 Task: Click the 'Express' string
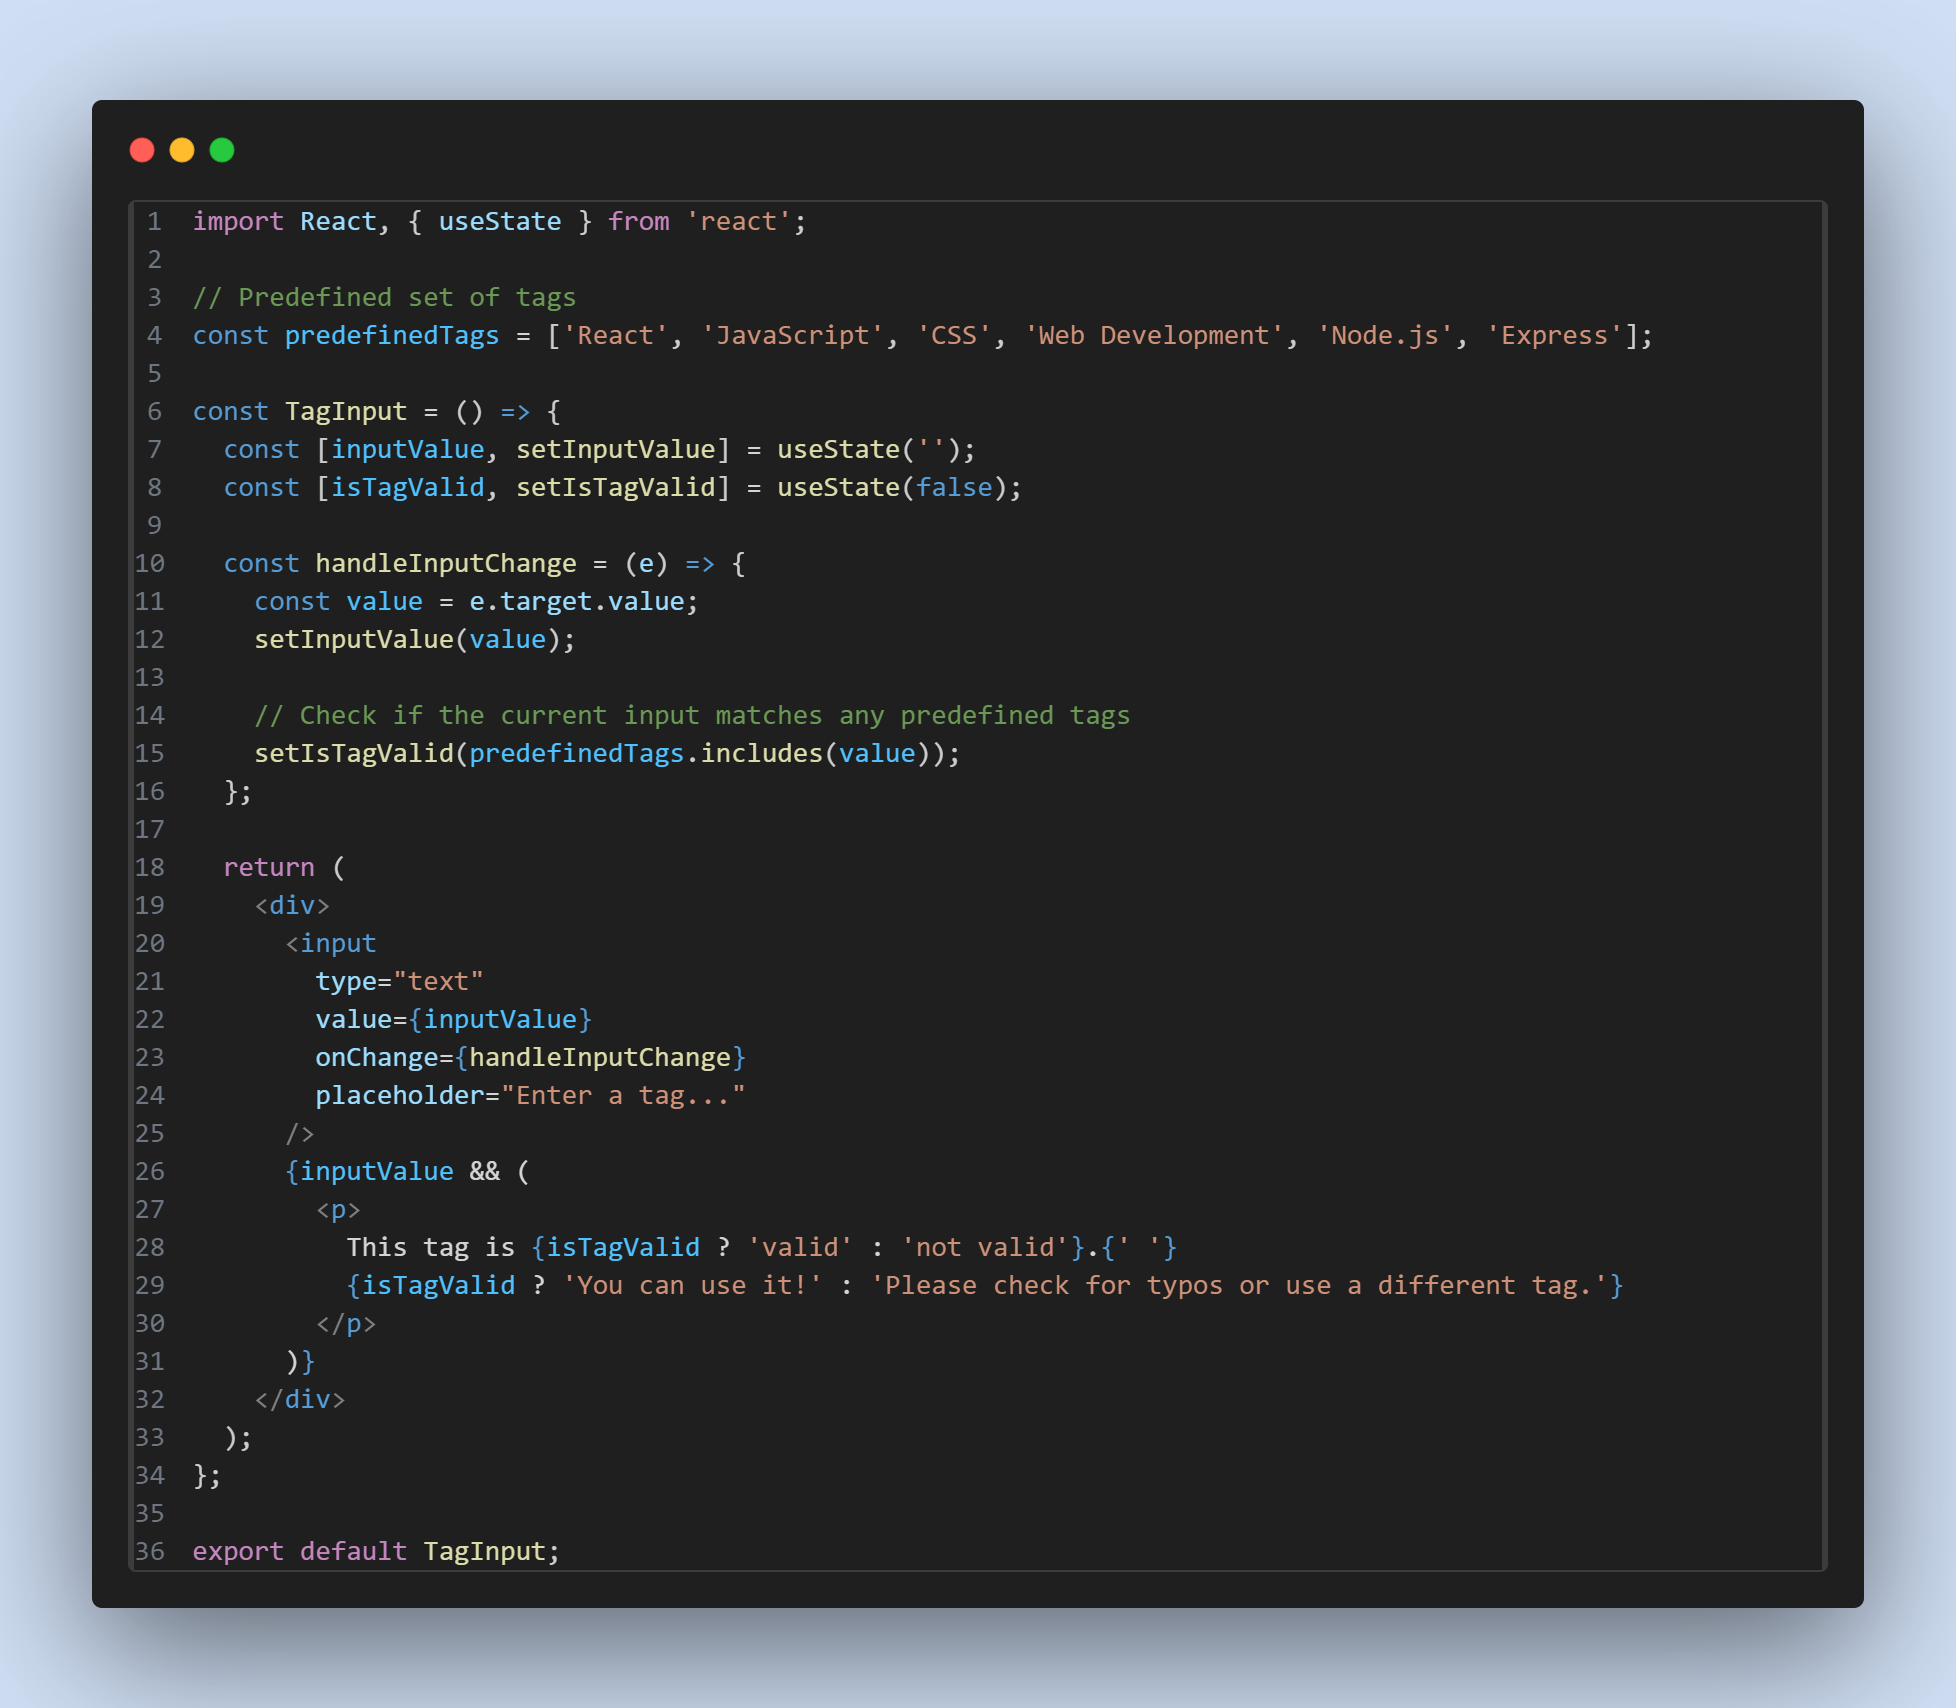1555,336
